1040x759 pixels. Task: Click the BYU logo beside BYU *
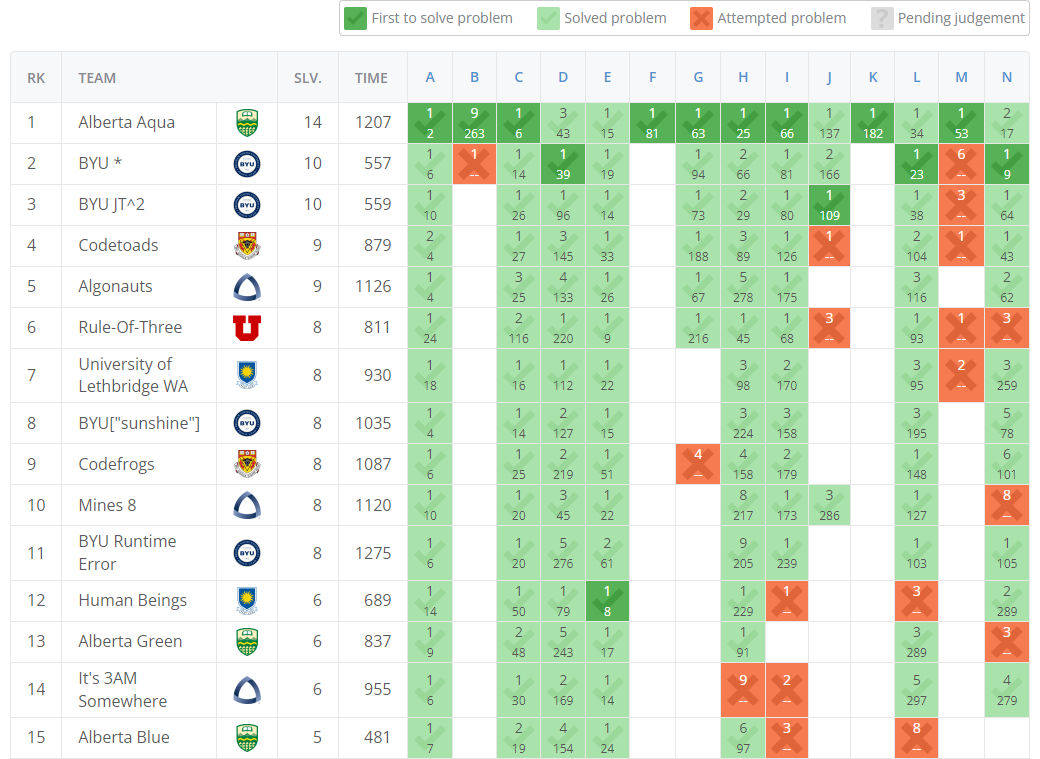[246, 163]
